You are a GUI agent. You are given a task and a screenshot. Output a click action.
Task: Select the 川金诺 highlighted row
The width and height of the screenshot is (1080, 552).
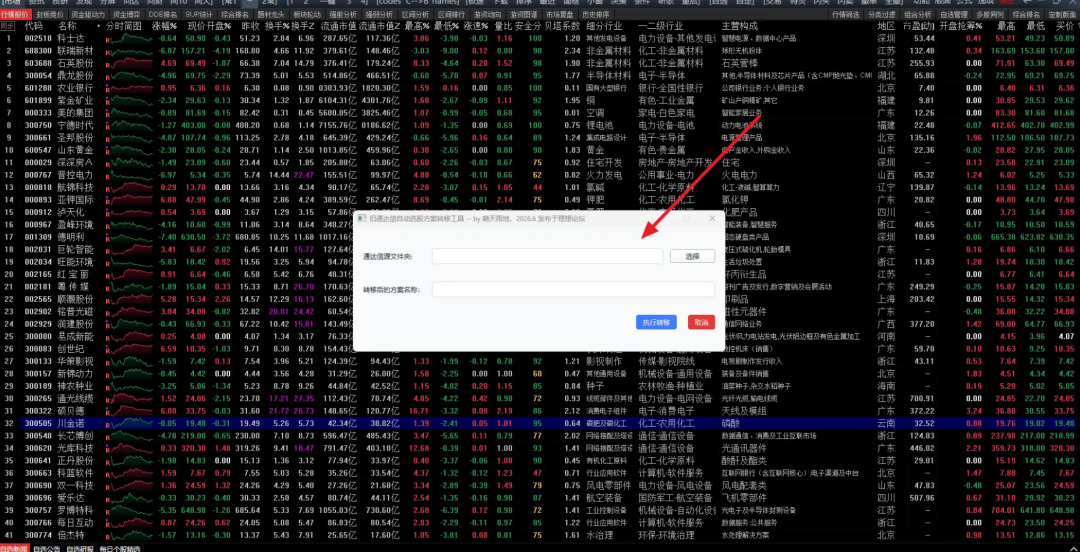540,422
